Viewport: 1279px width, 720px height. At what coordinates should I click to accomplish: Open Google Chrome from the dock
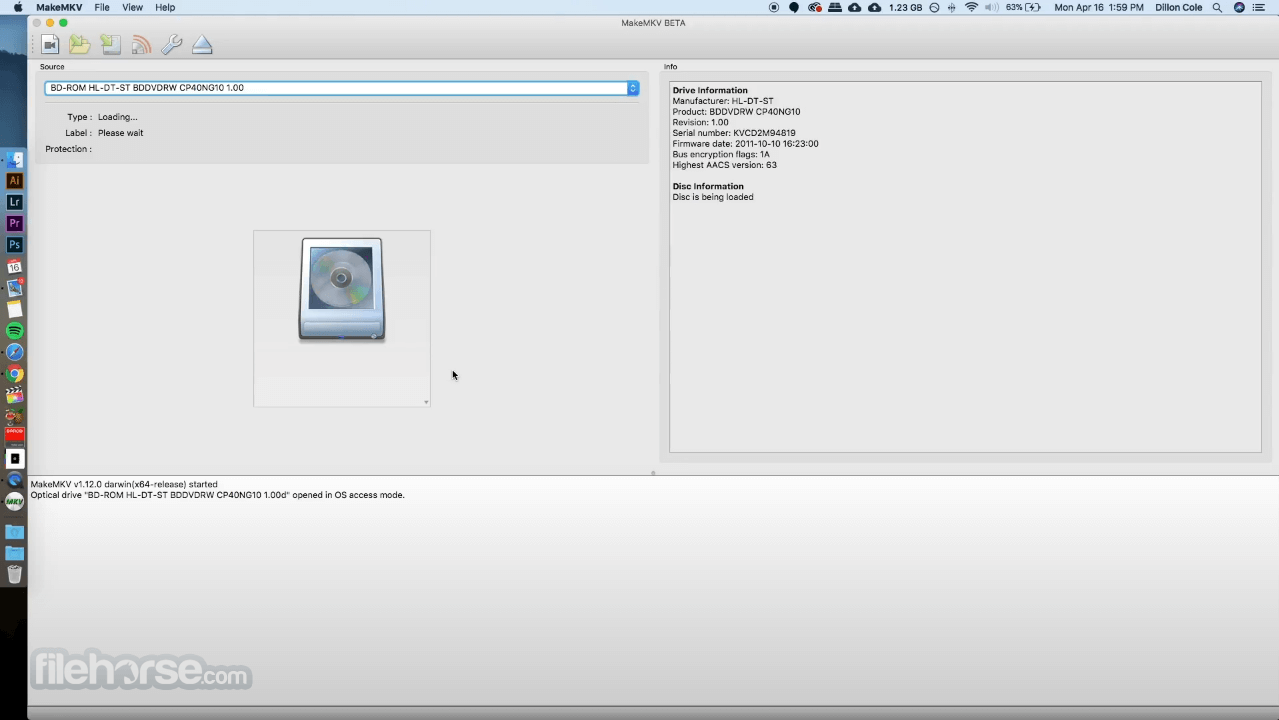(x=14, y=374)
